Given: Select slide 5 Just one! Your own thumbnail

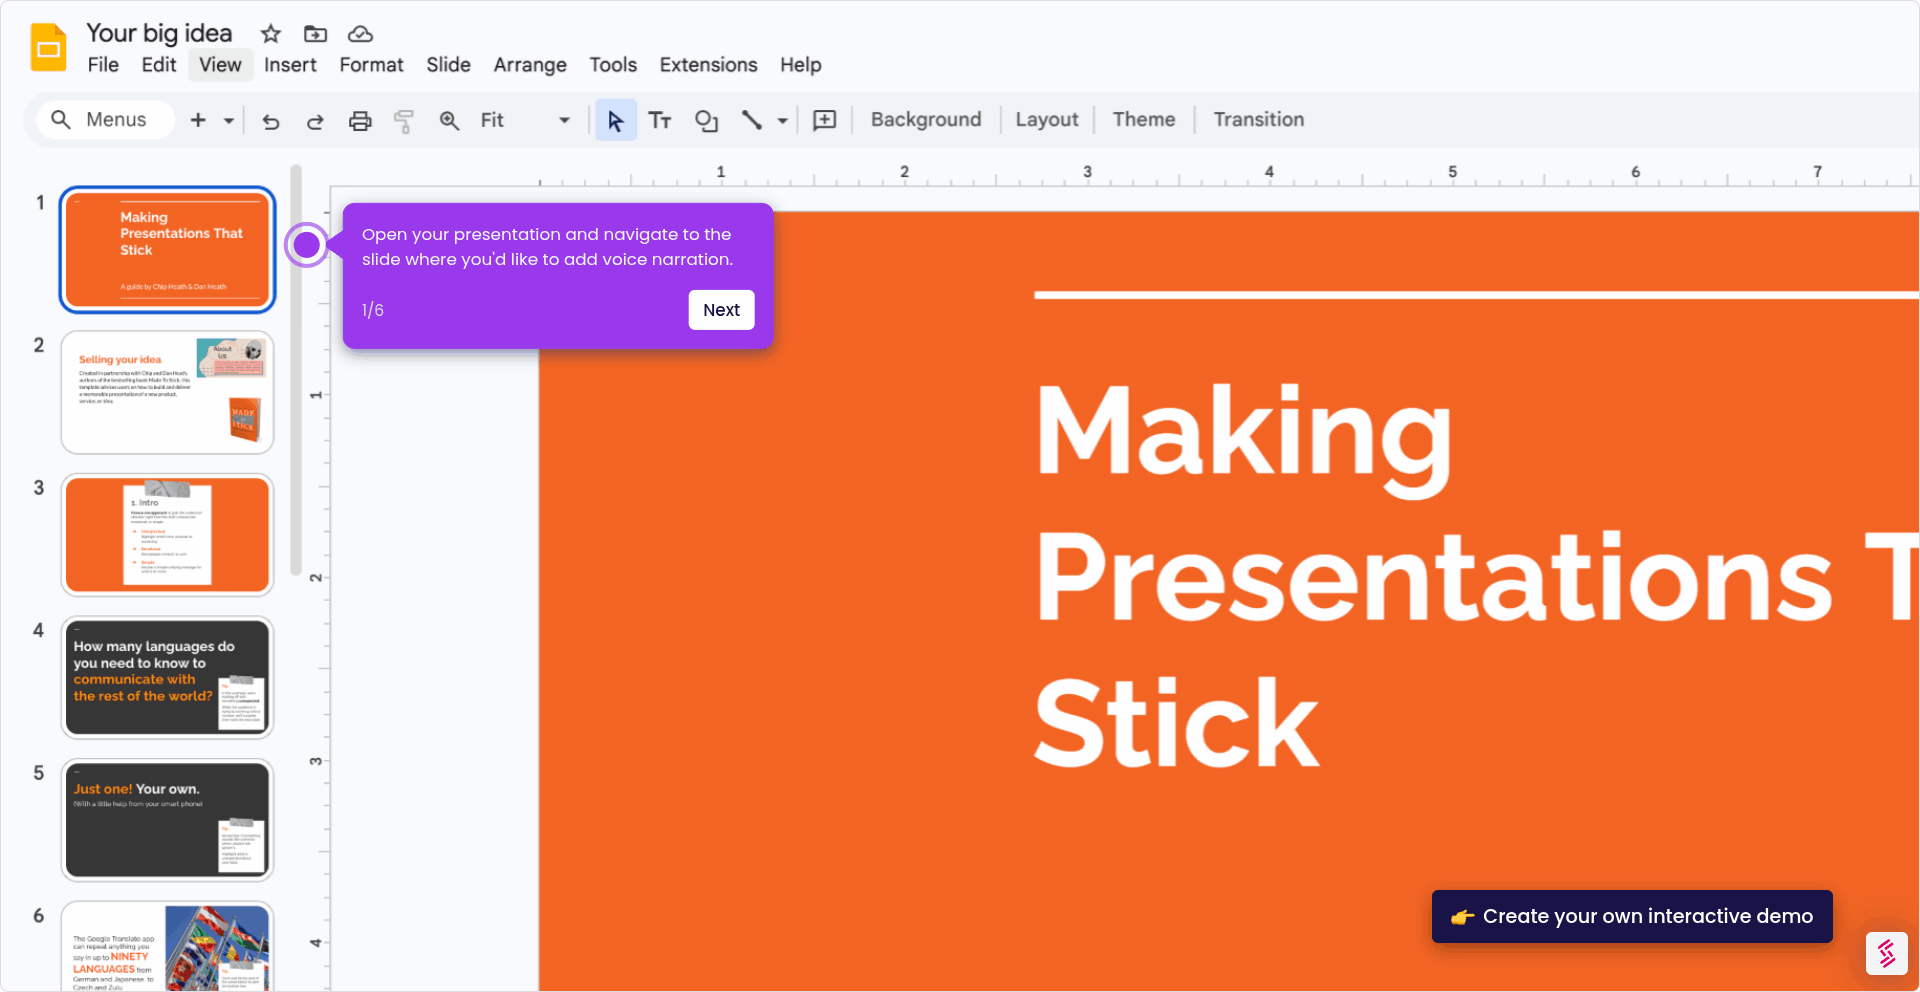Looking at the screenshot, I should click(x=167, y=820).
